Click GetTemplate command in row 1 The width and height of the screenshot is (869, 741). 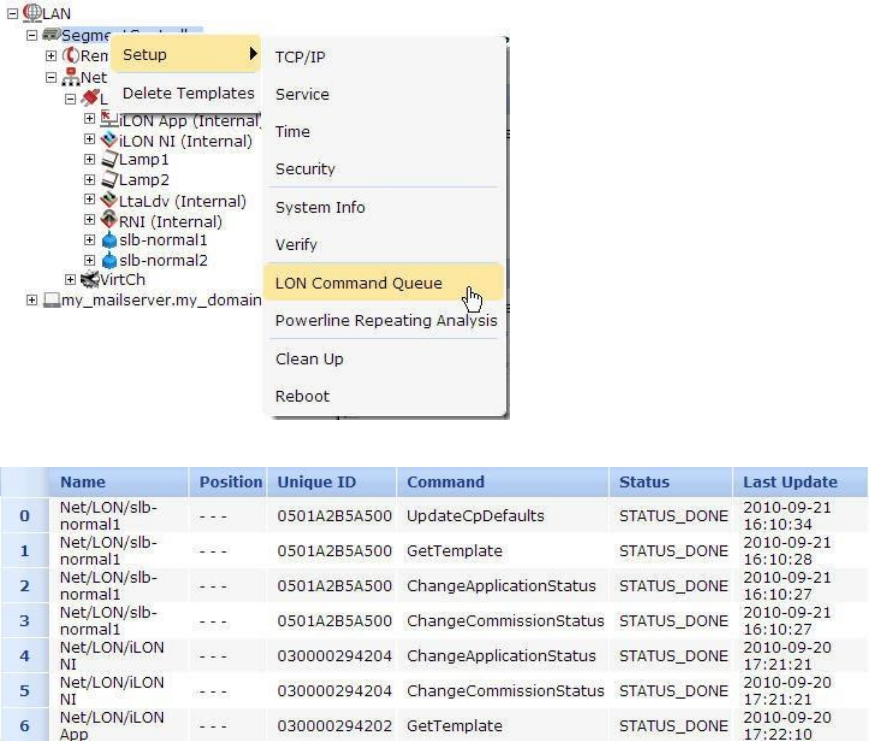point(454,551)
